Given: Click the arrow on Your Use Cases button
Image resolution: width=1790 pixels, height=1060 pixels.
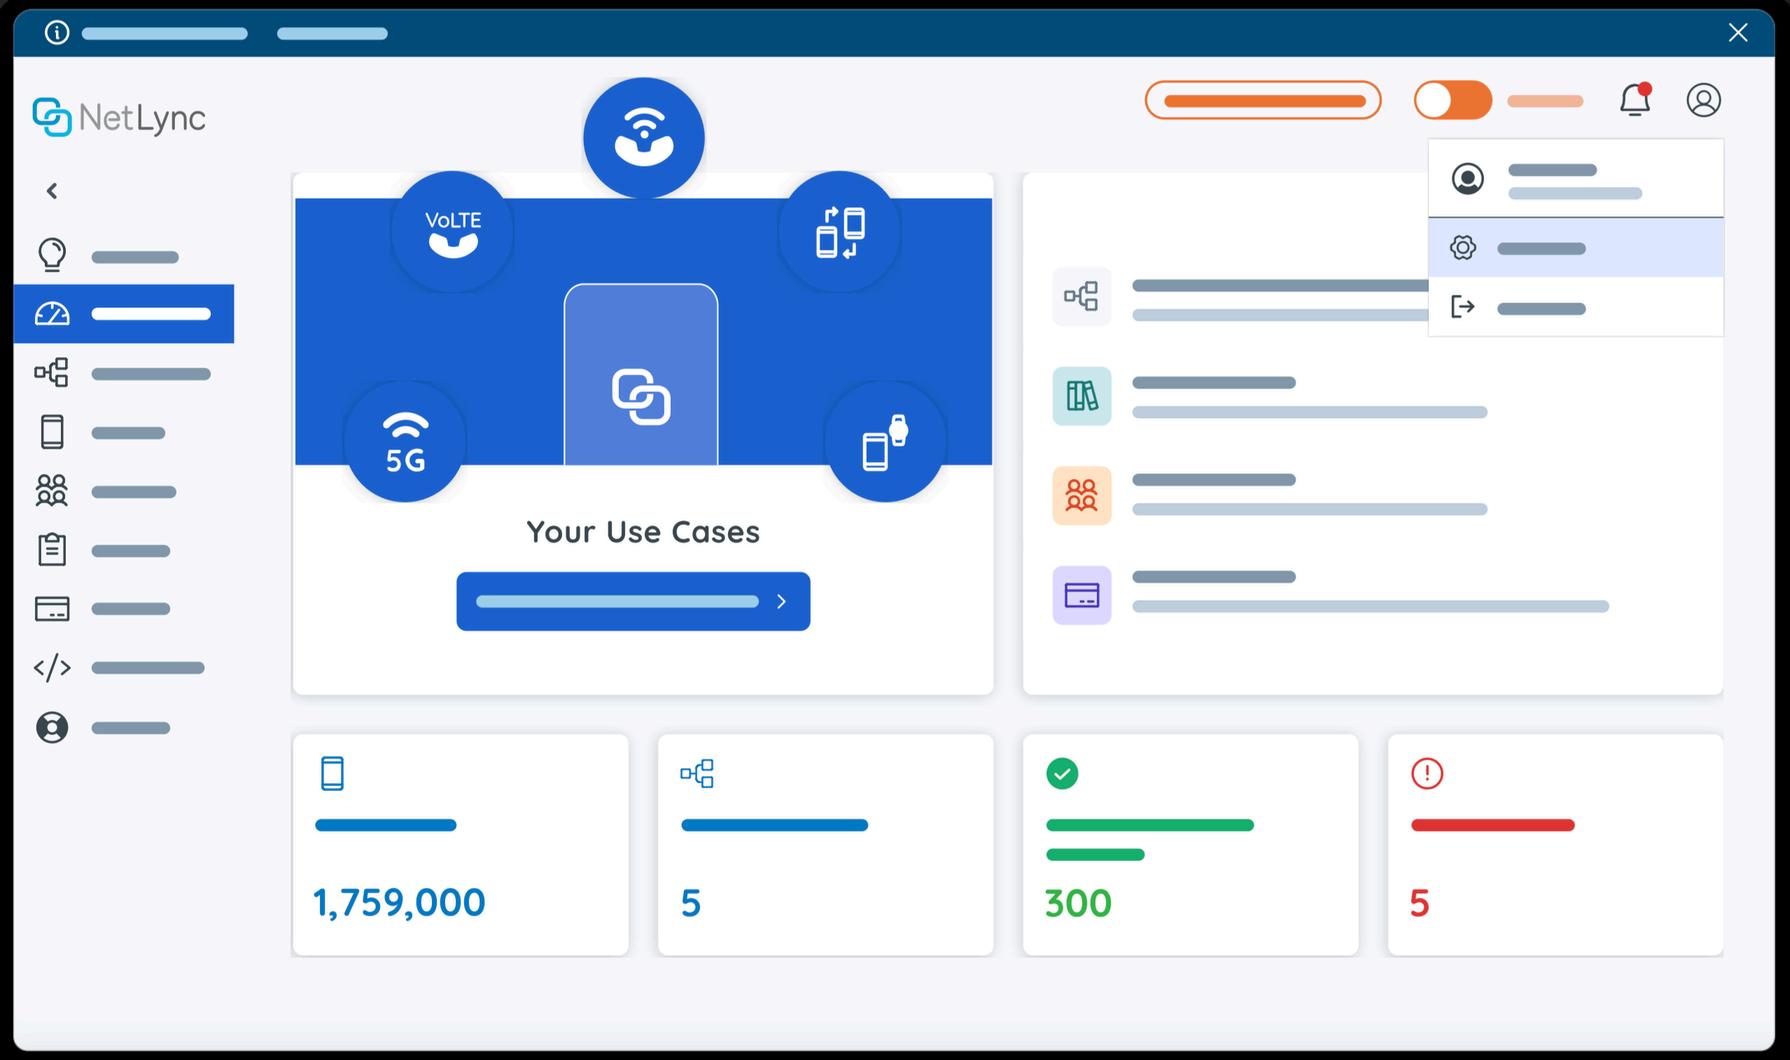Looking at the screenshot, I should [781, 601].
